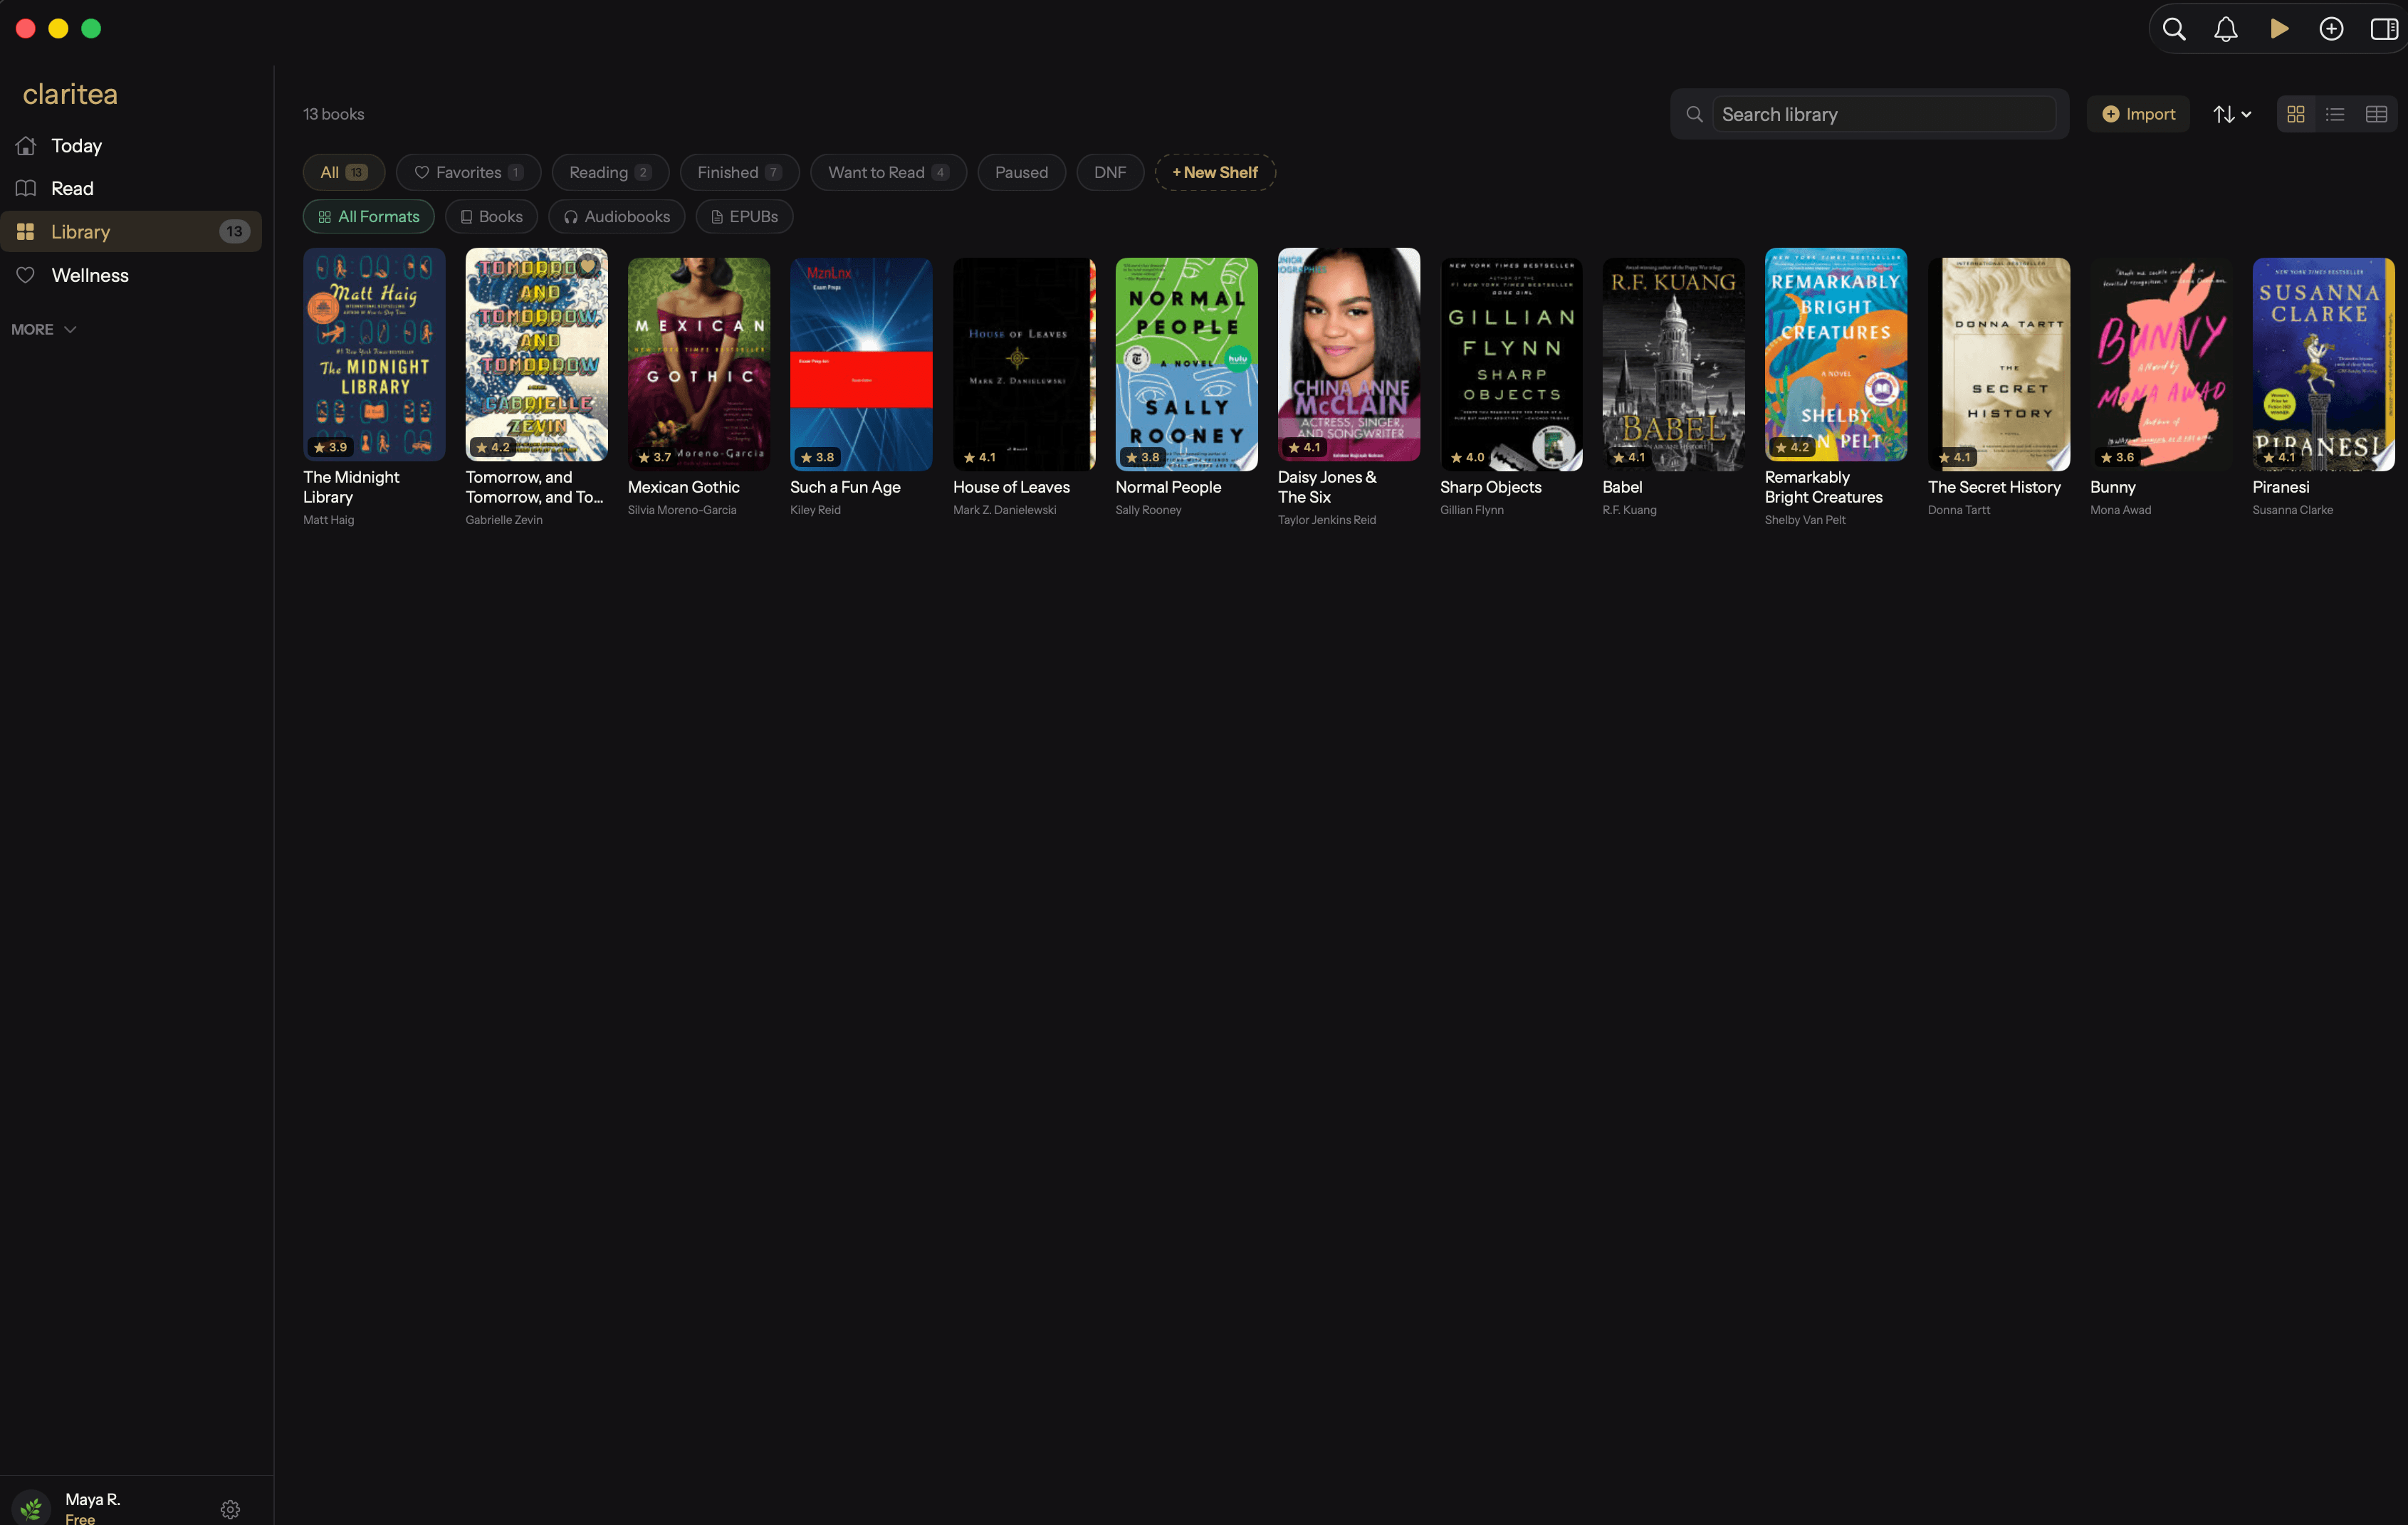Viewport: 2408px width, 1525px height.
Task: Click author name Sally Rooney
Action: [1148, 511]
